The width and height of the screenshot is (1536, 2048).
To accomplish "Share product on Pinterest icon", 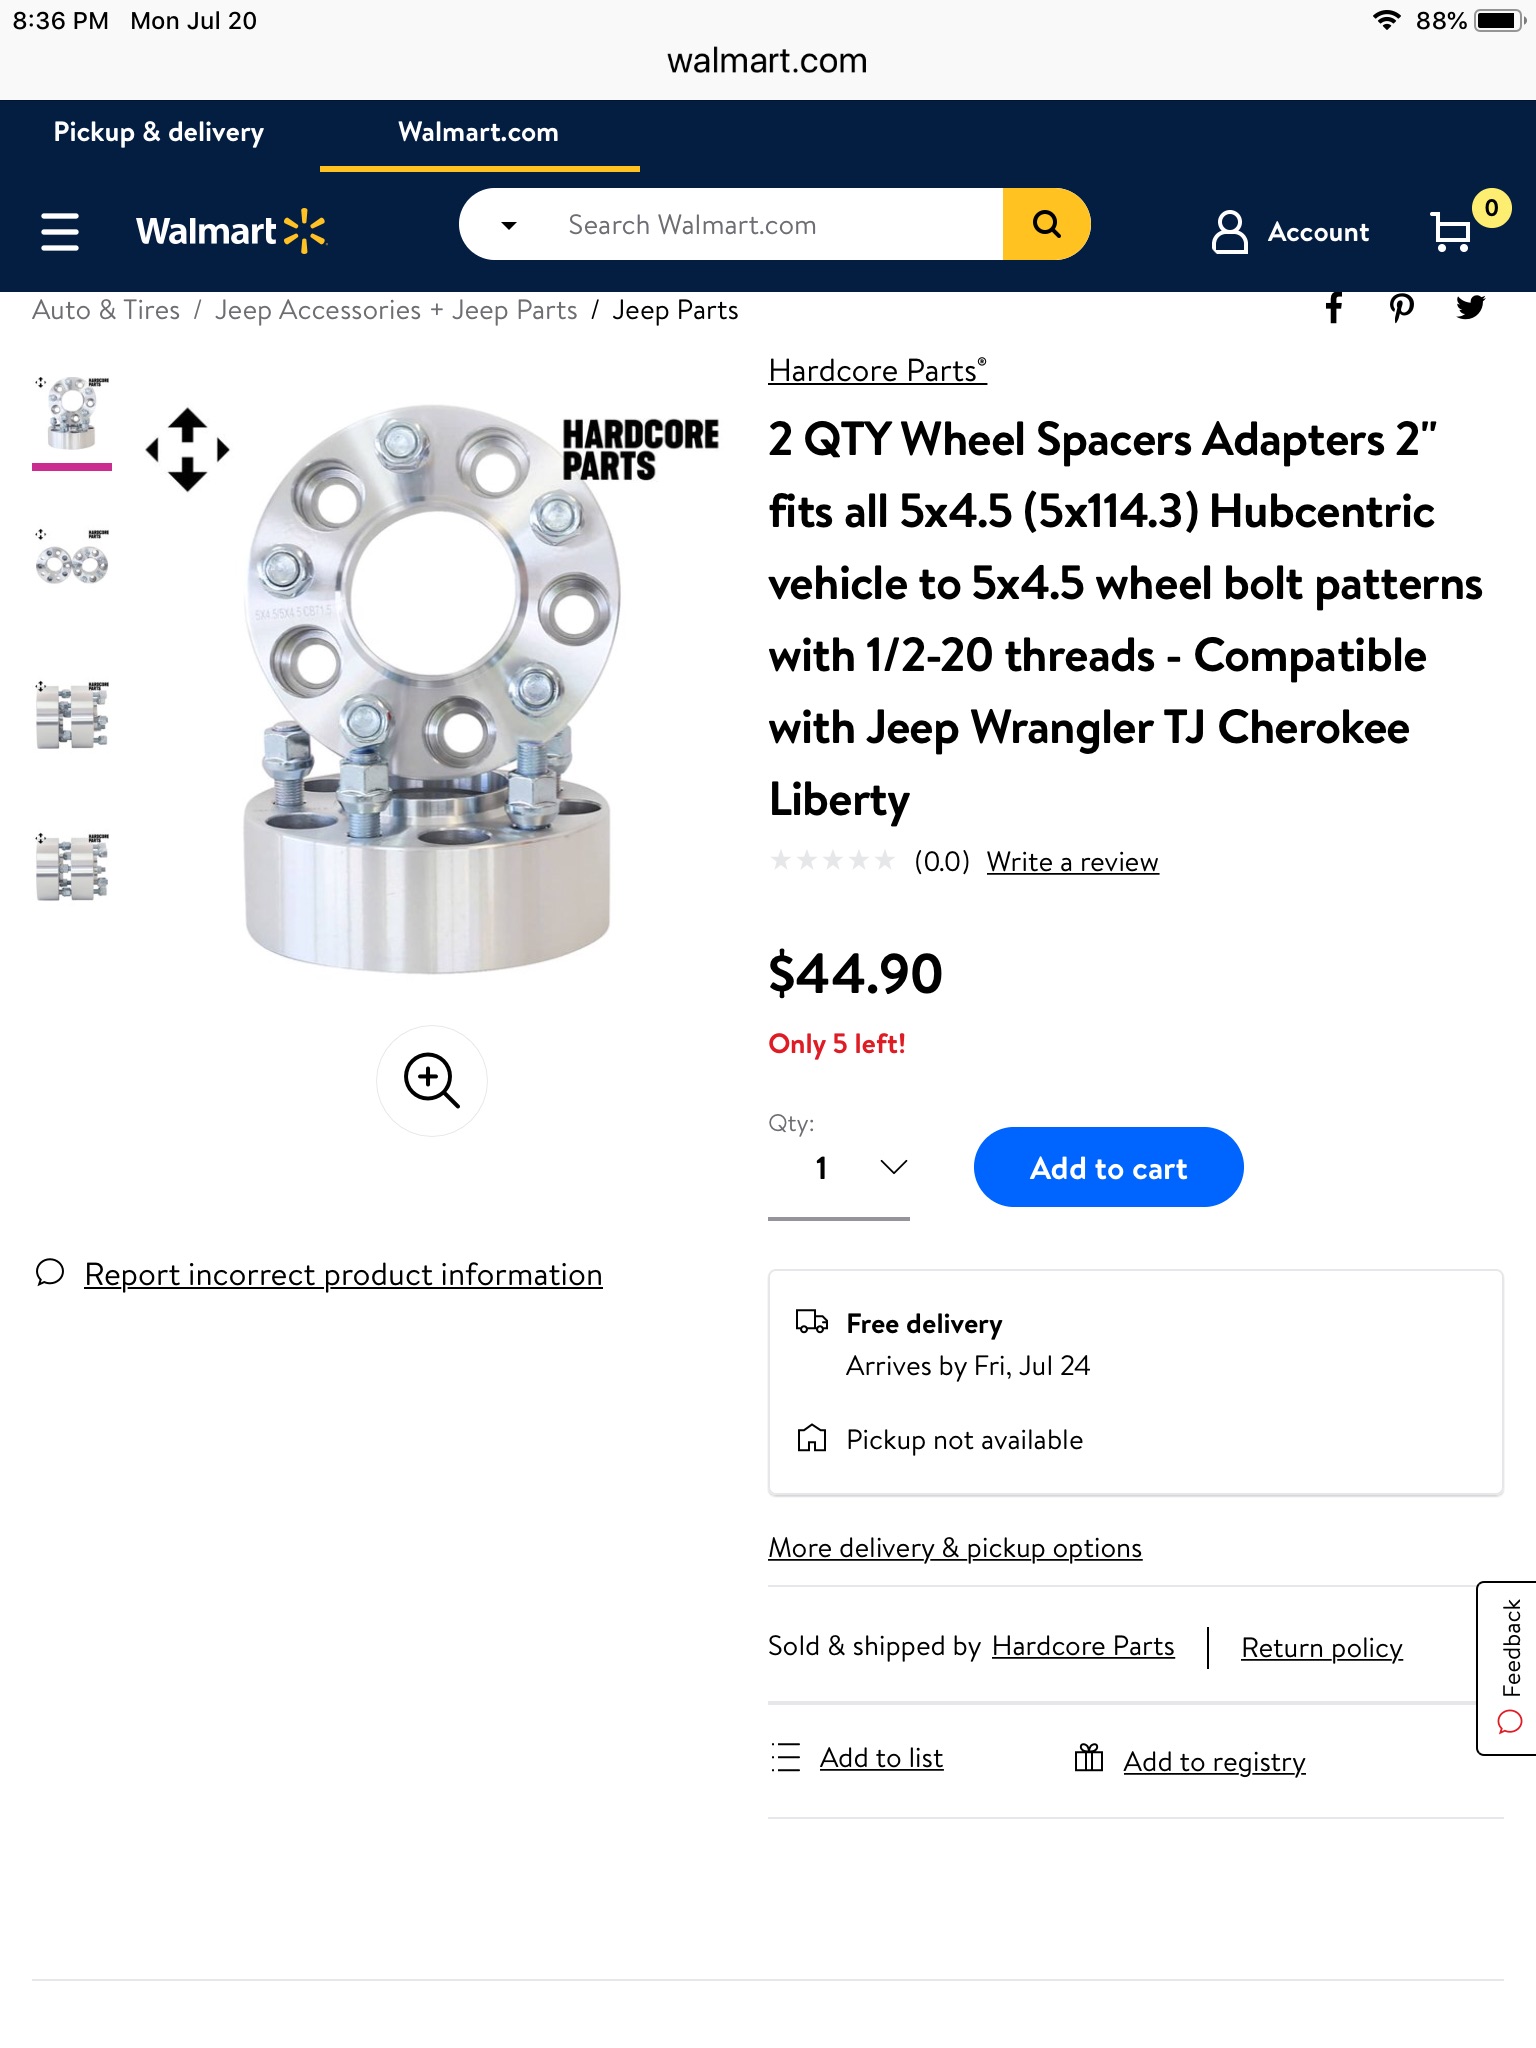I will 1402,308.
